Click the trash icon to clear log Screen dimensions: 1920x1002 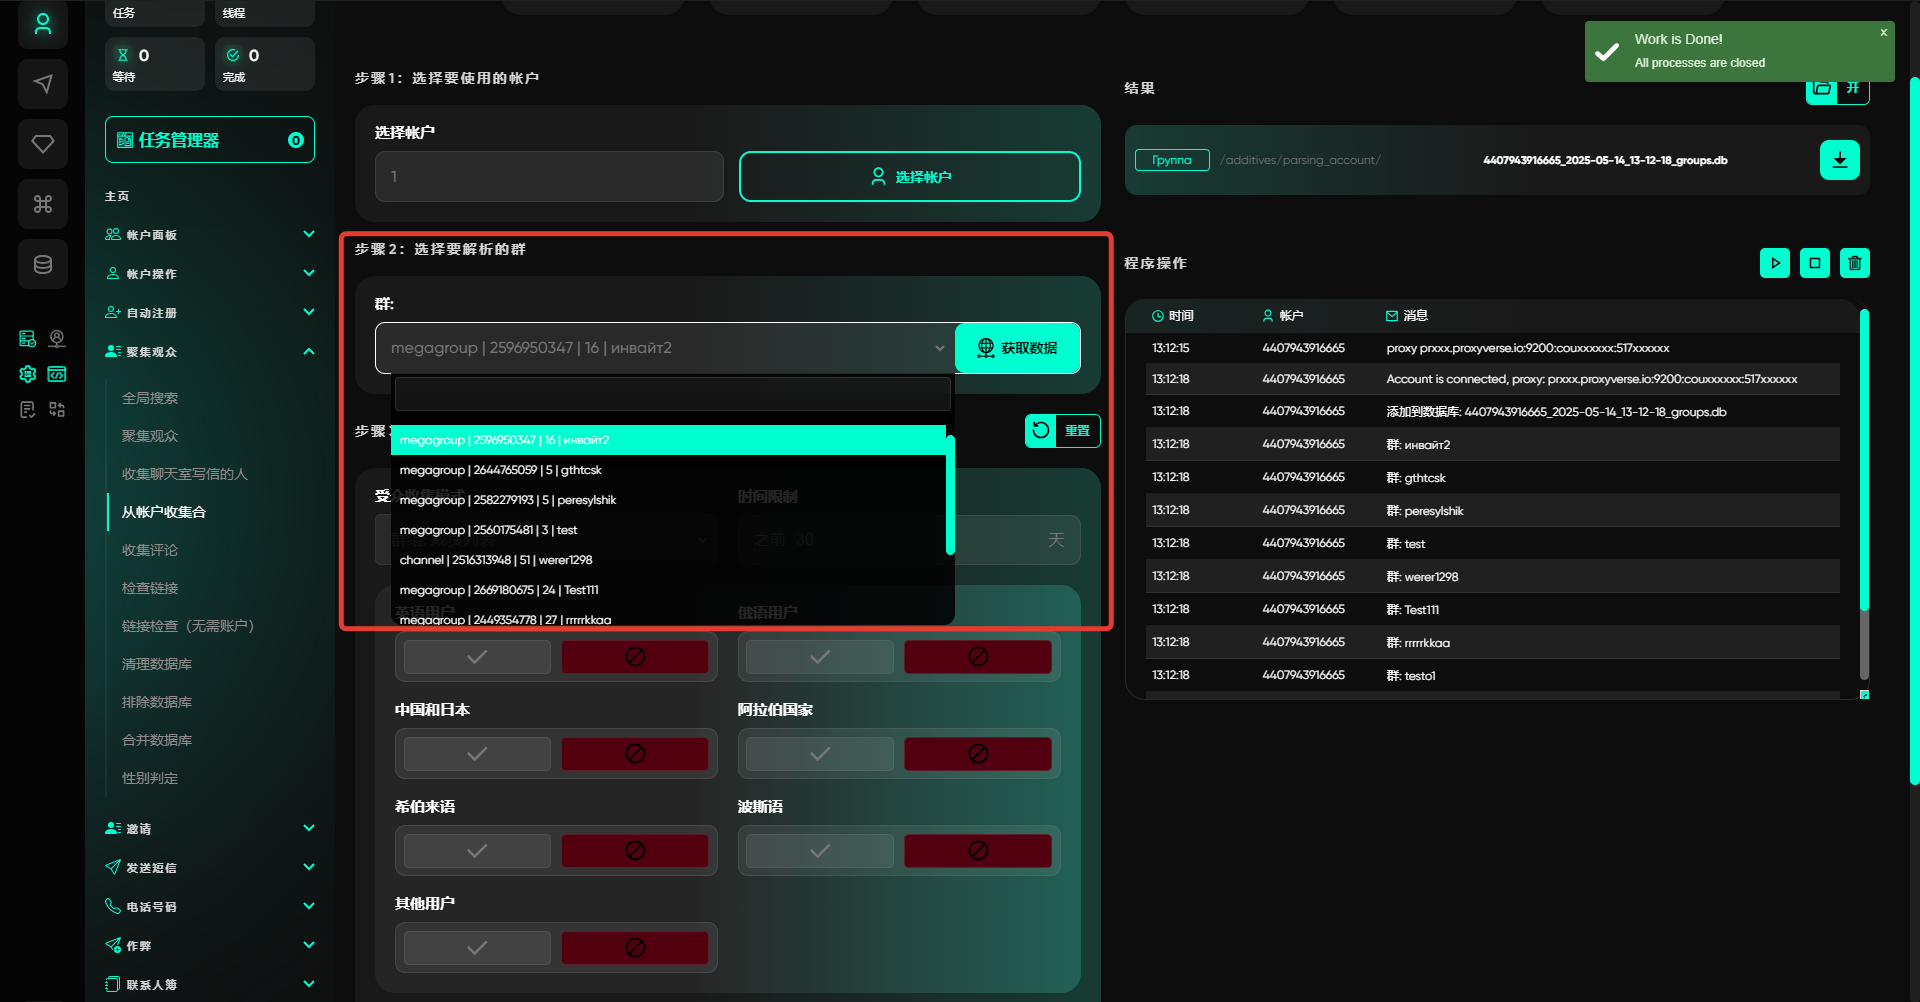1854,263
